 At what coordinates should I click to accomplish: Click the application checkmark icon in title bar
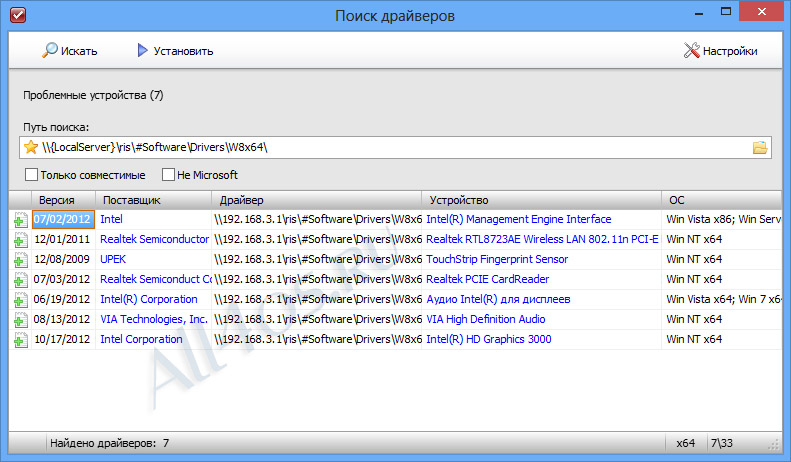(18, 15)
